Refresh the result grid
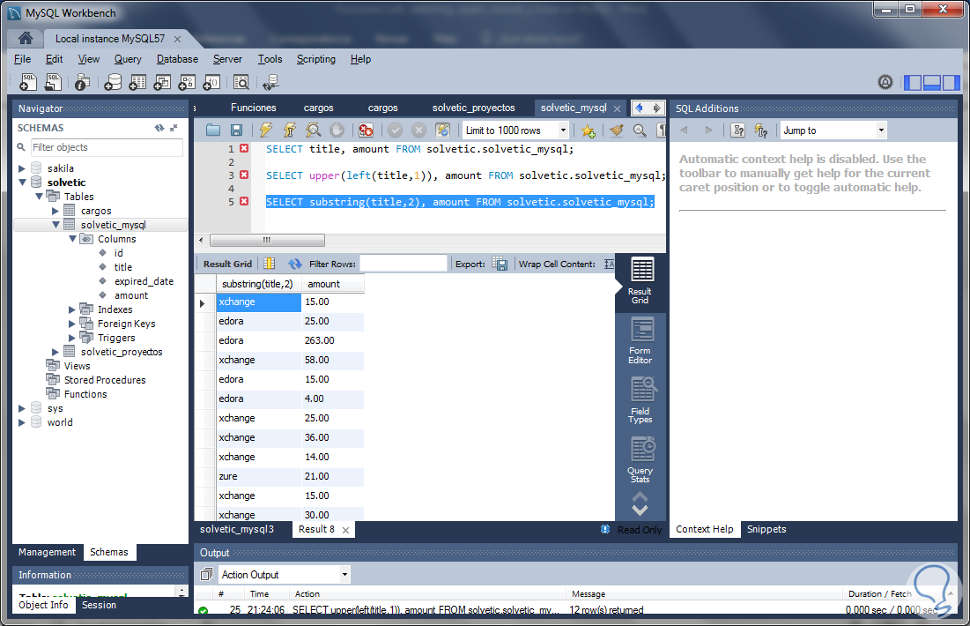The image size is (970, 626). click(295, 264)
